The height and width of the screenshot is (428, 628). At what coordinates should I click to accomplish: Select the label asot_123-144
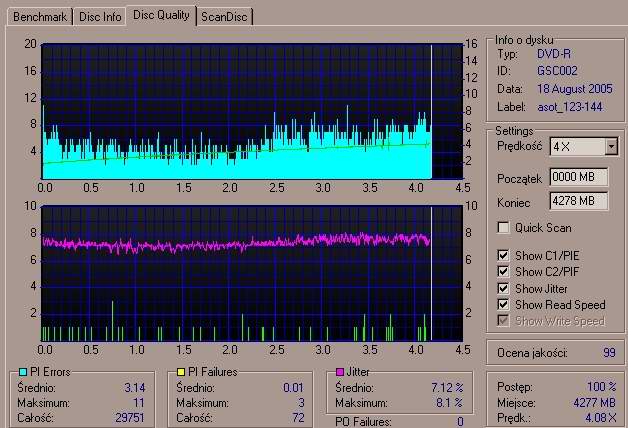tap(570, 107)
